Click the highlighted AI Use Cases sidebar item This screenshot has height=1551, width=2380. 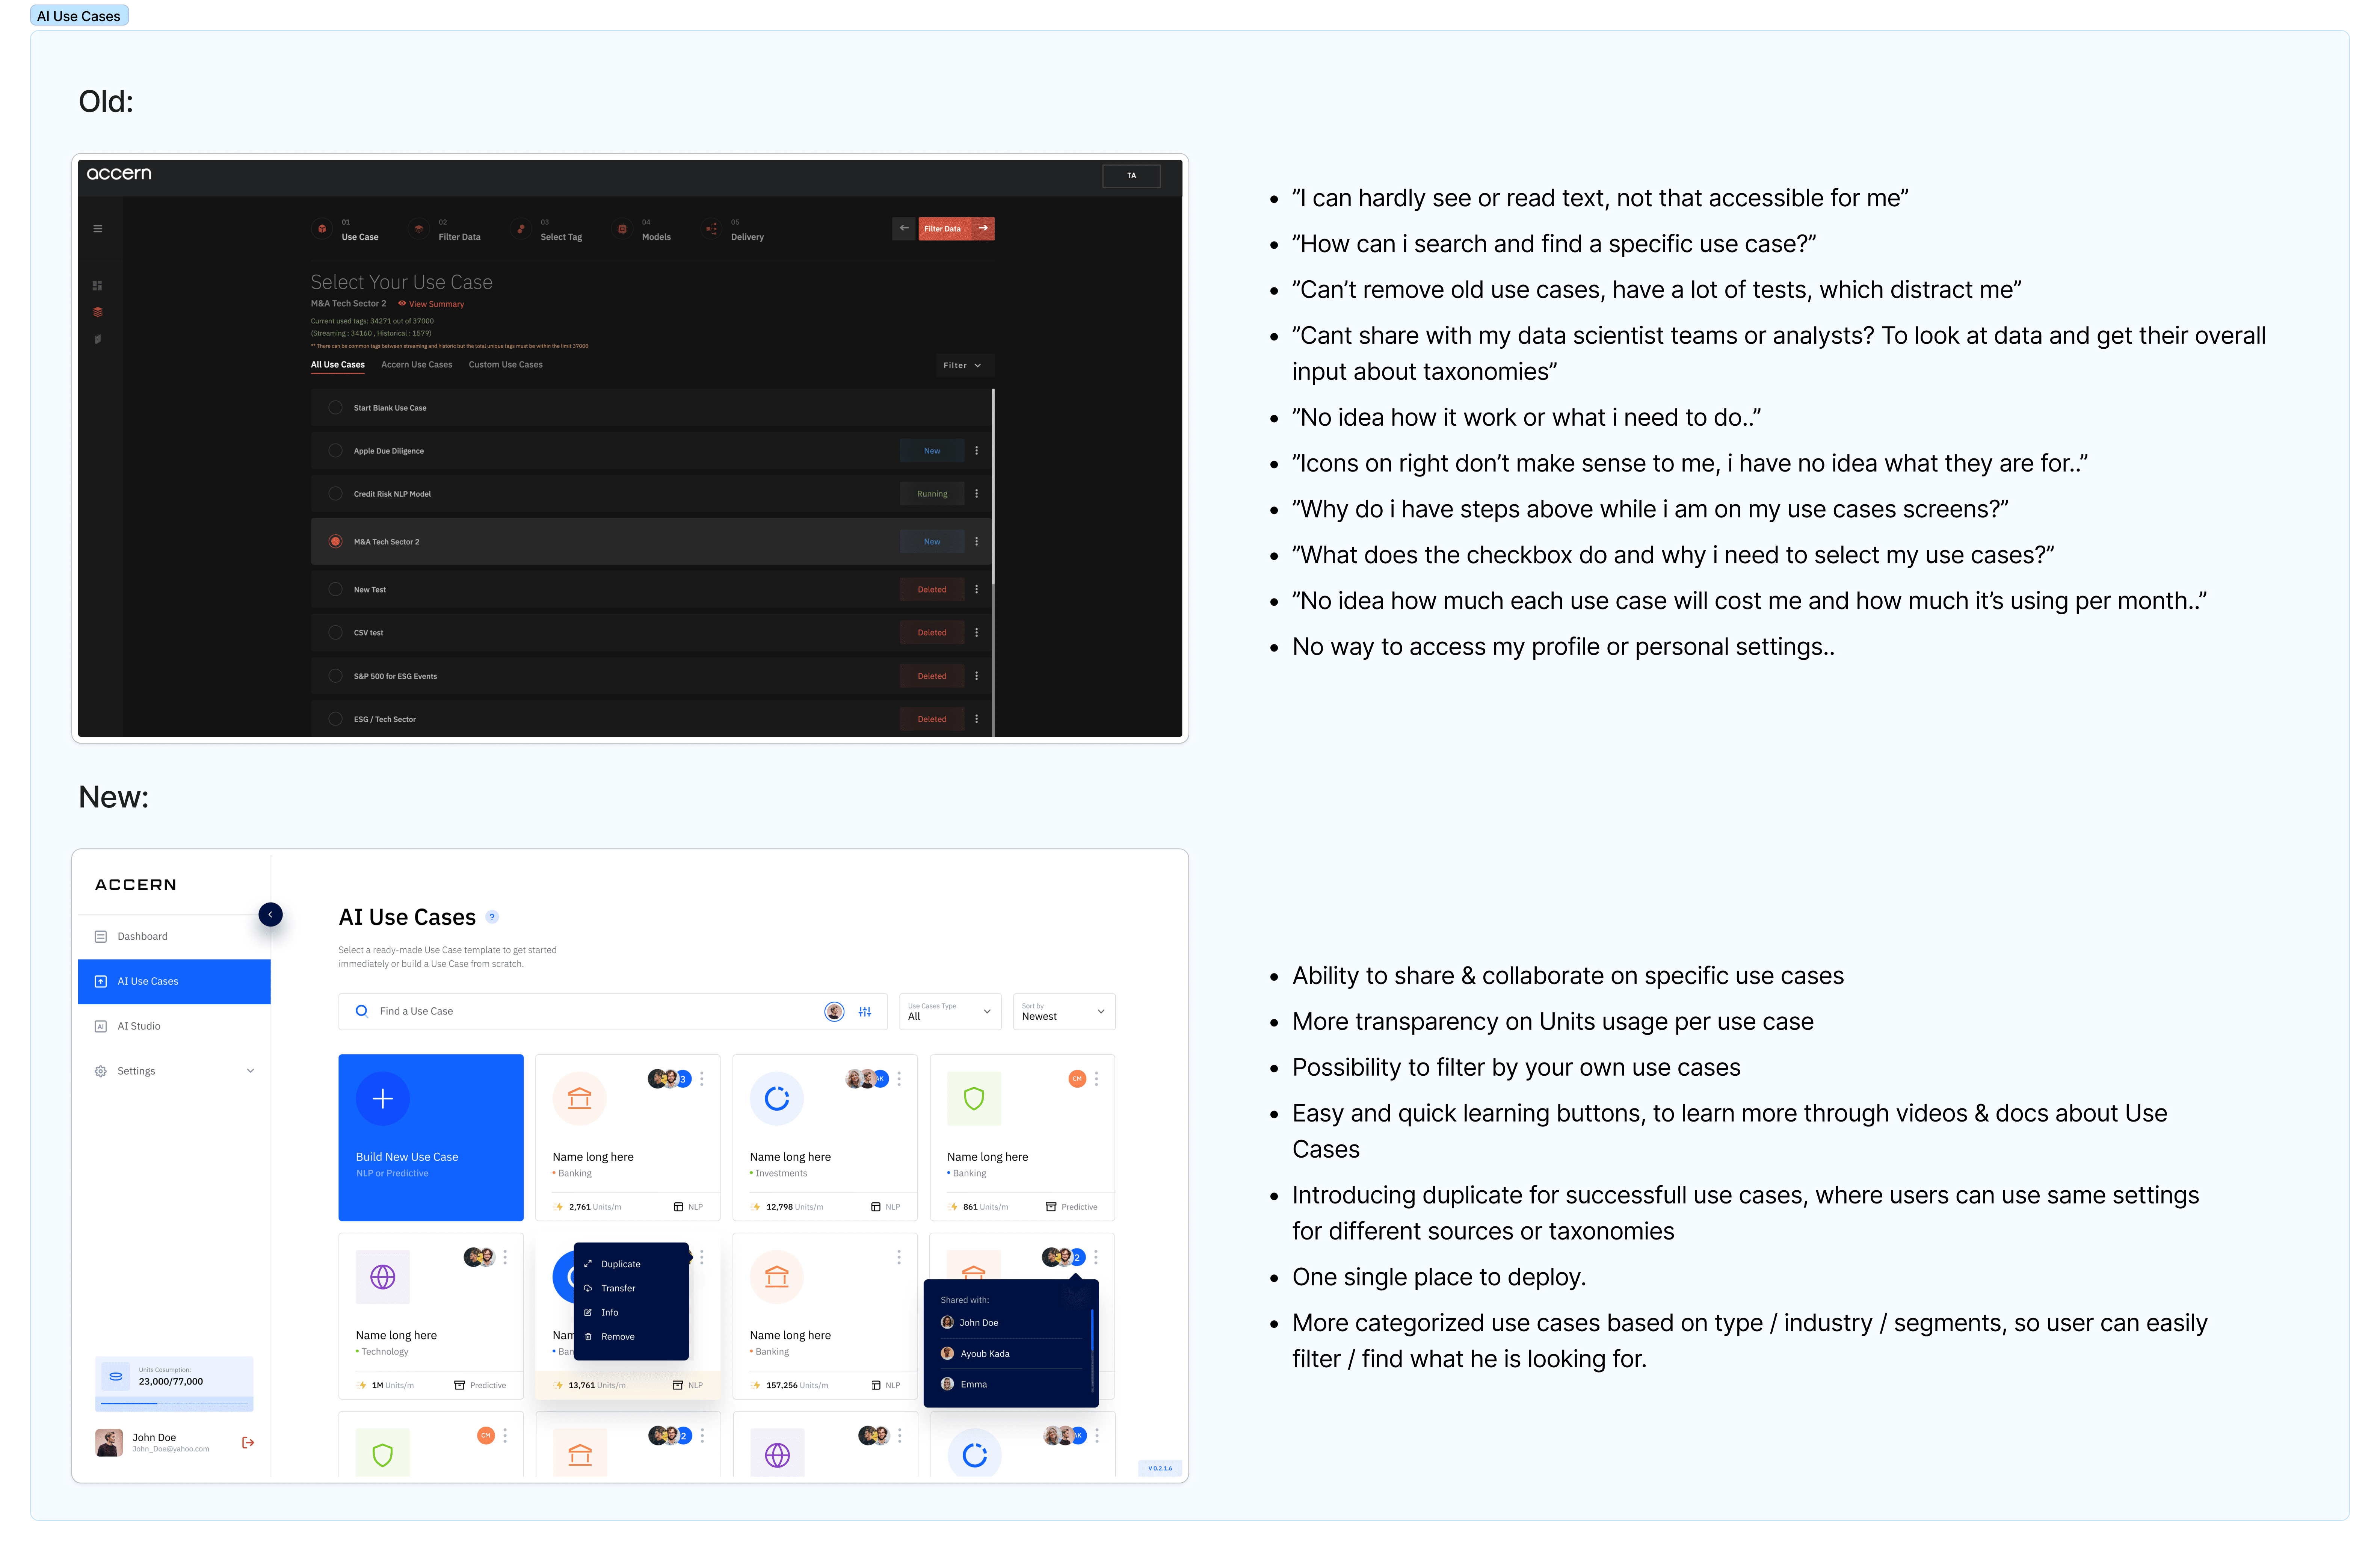(x=174, y=982)
